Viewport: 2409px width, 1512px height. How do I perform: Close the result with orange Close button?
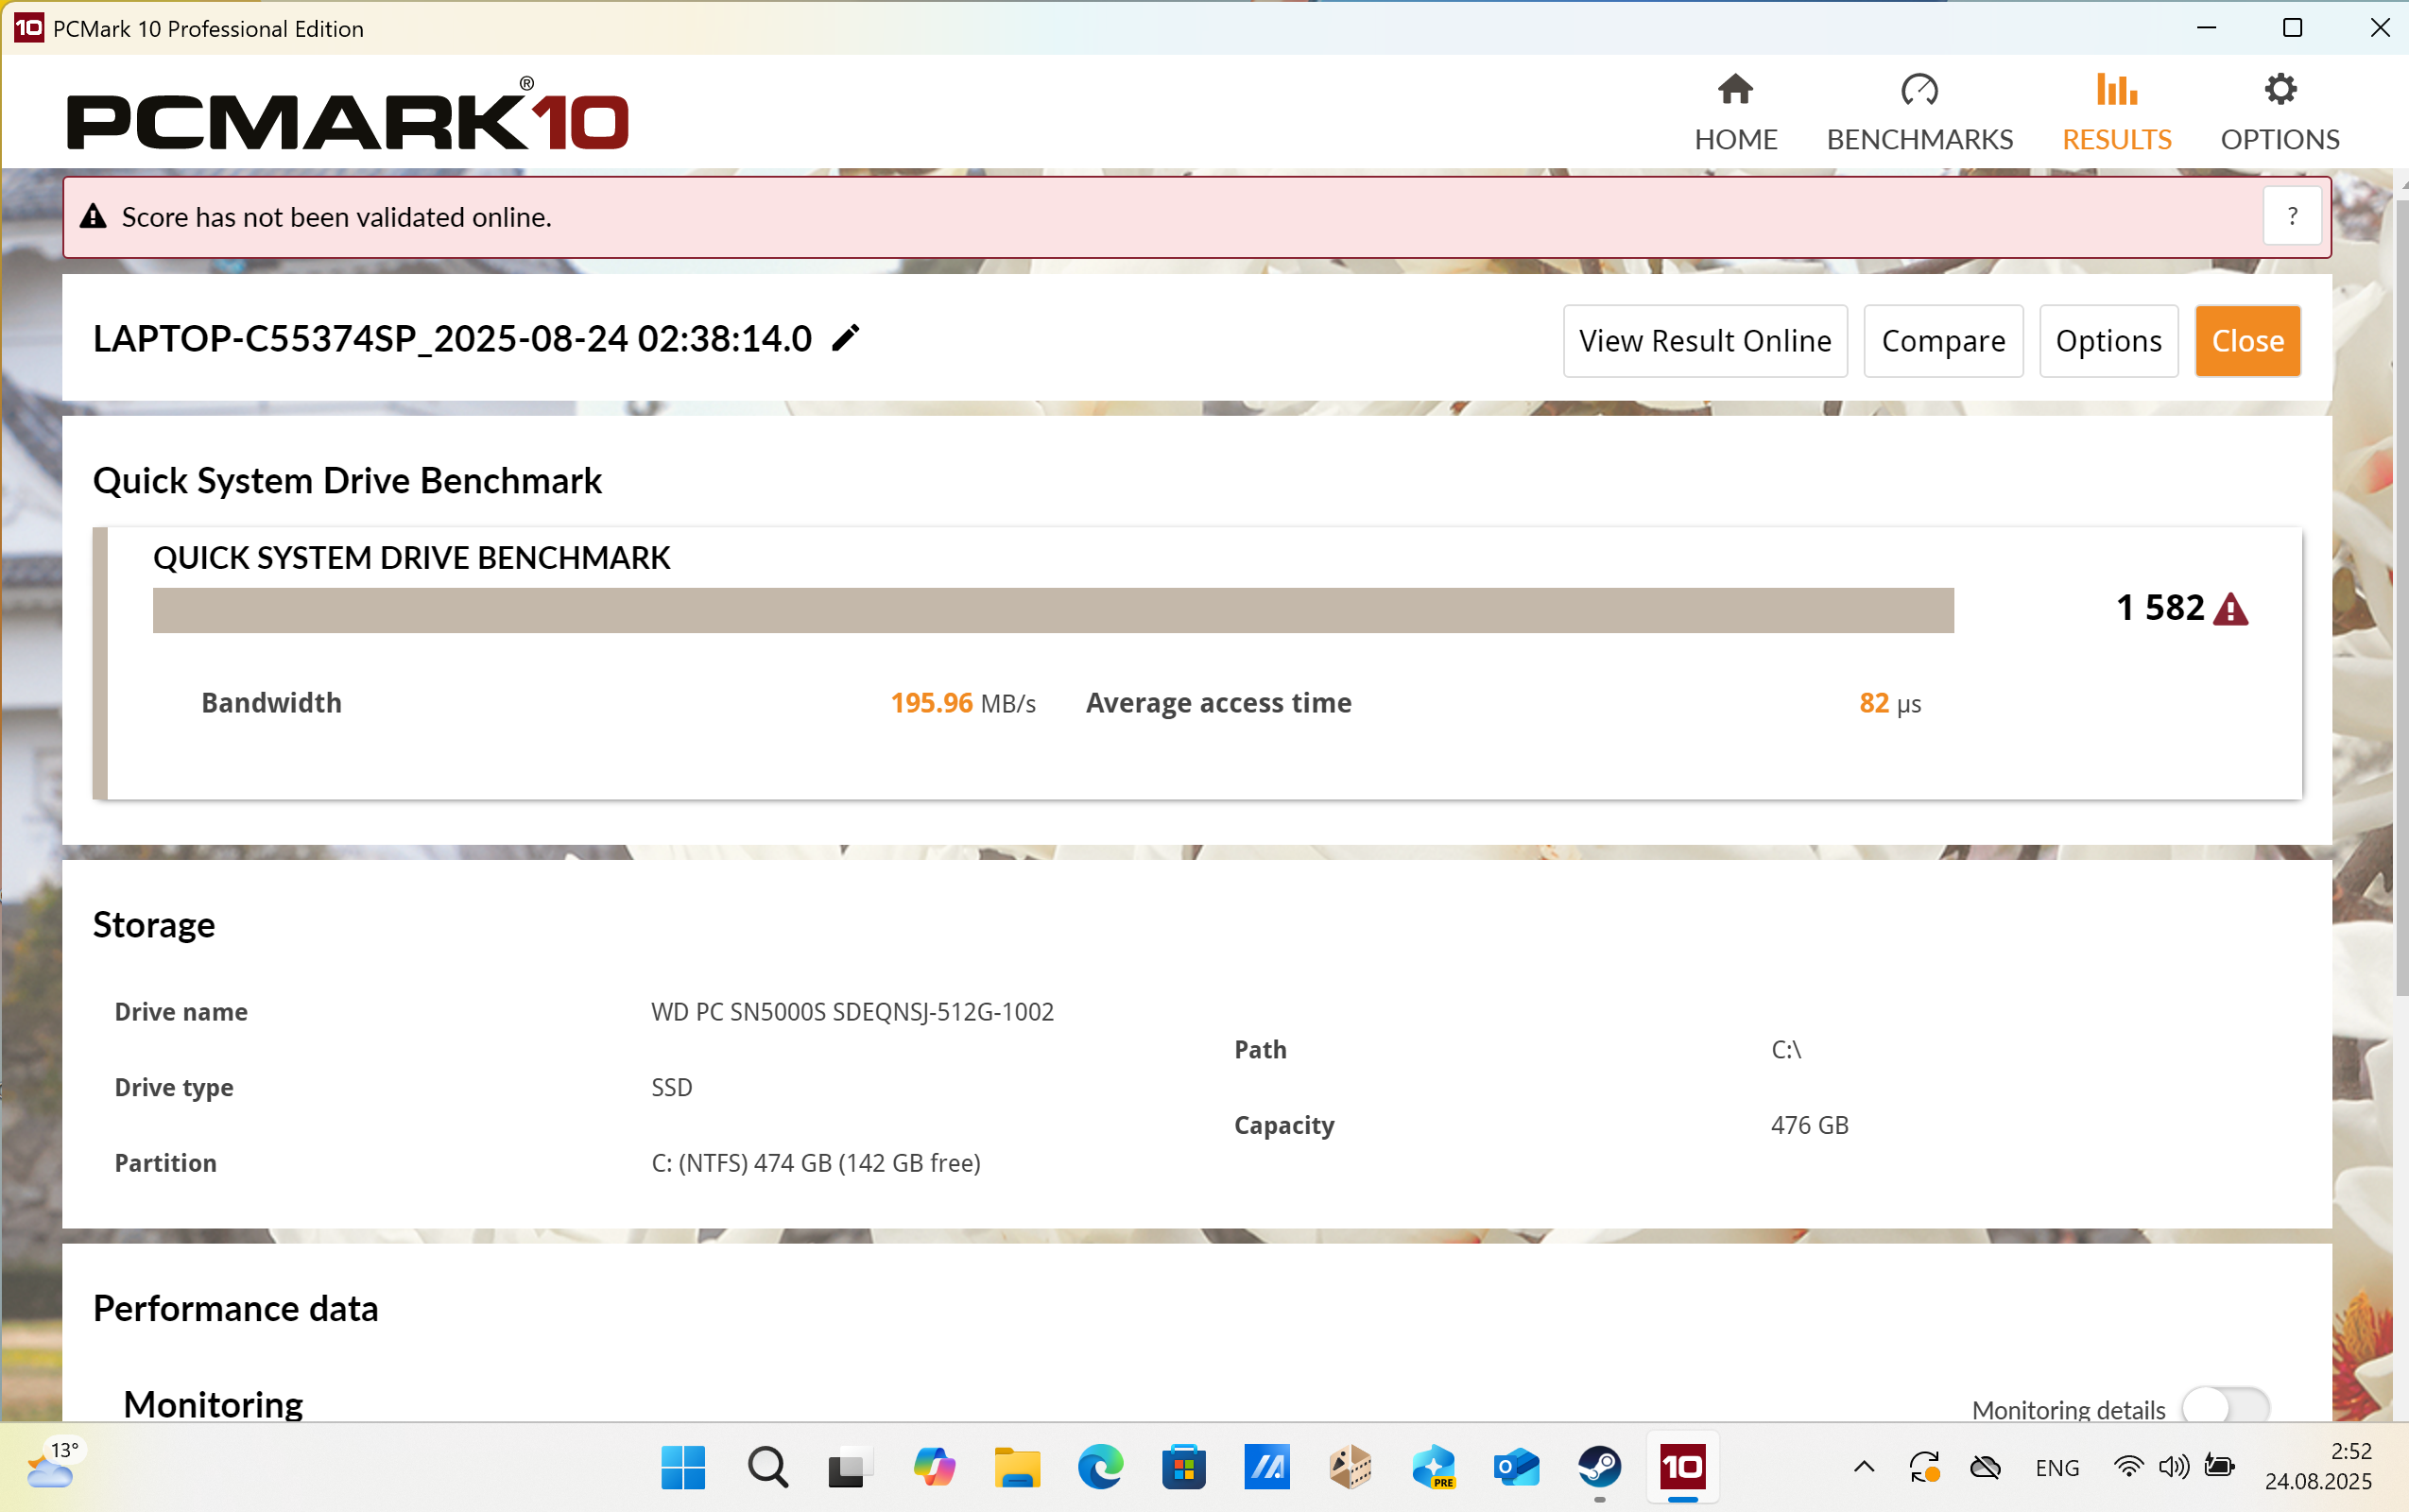[2247, 341]
